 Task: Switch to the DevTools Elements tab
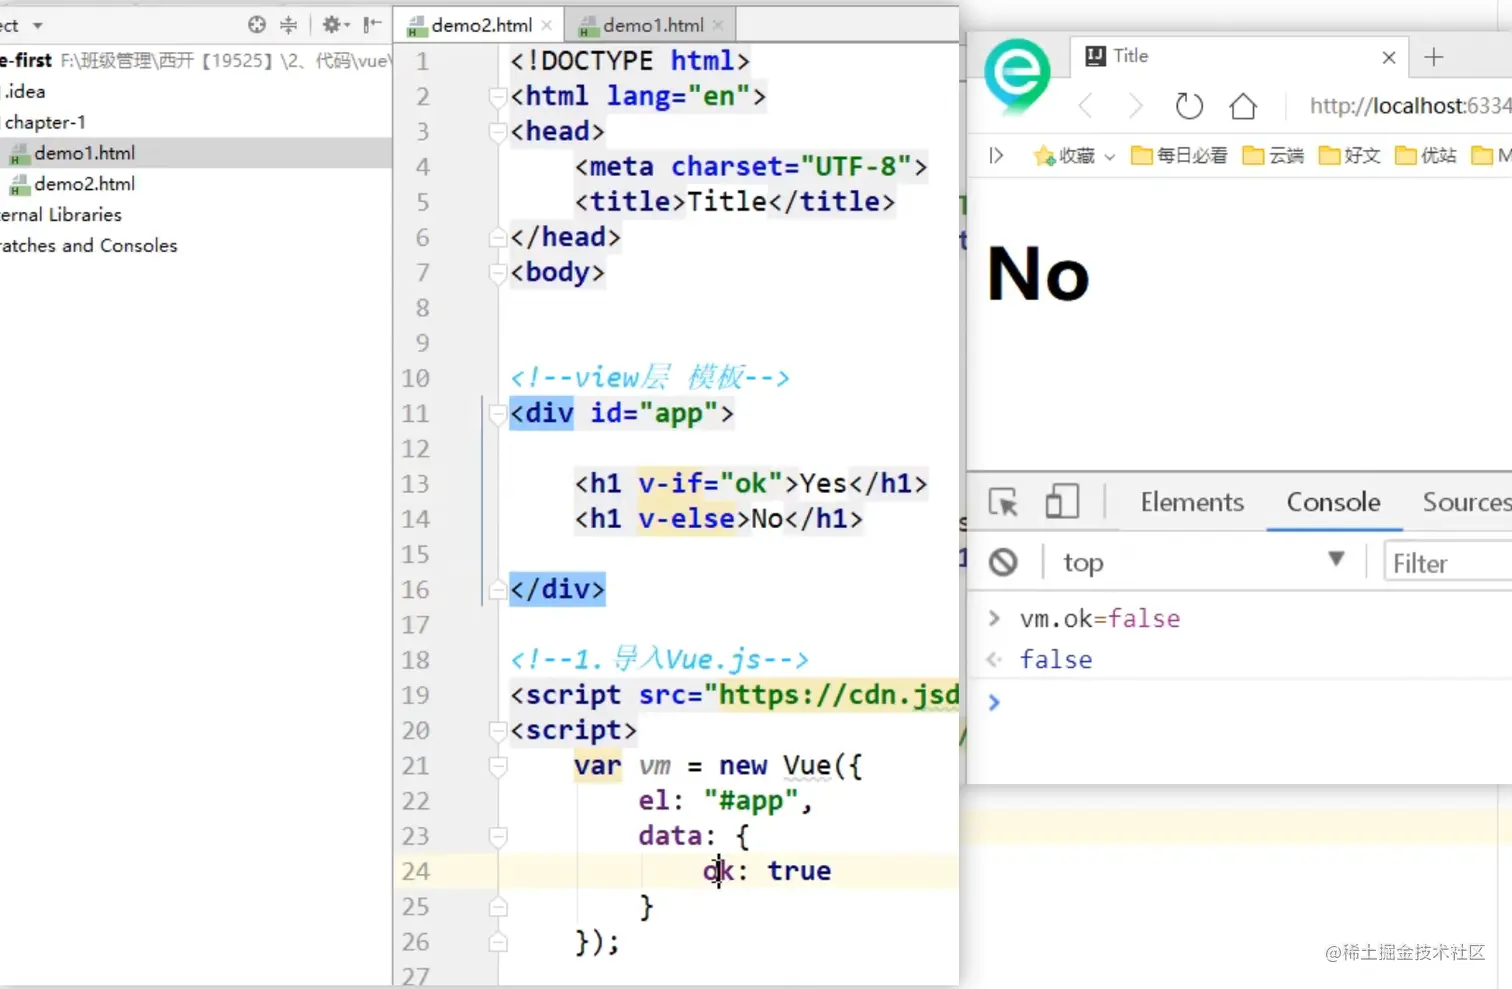(x=1192, y=502)
